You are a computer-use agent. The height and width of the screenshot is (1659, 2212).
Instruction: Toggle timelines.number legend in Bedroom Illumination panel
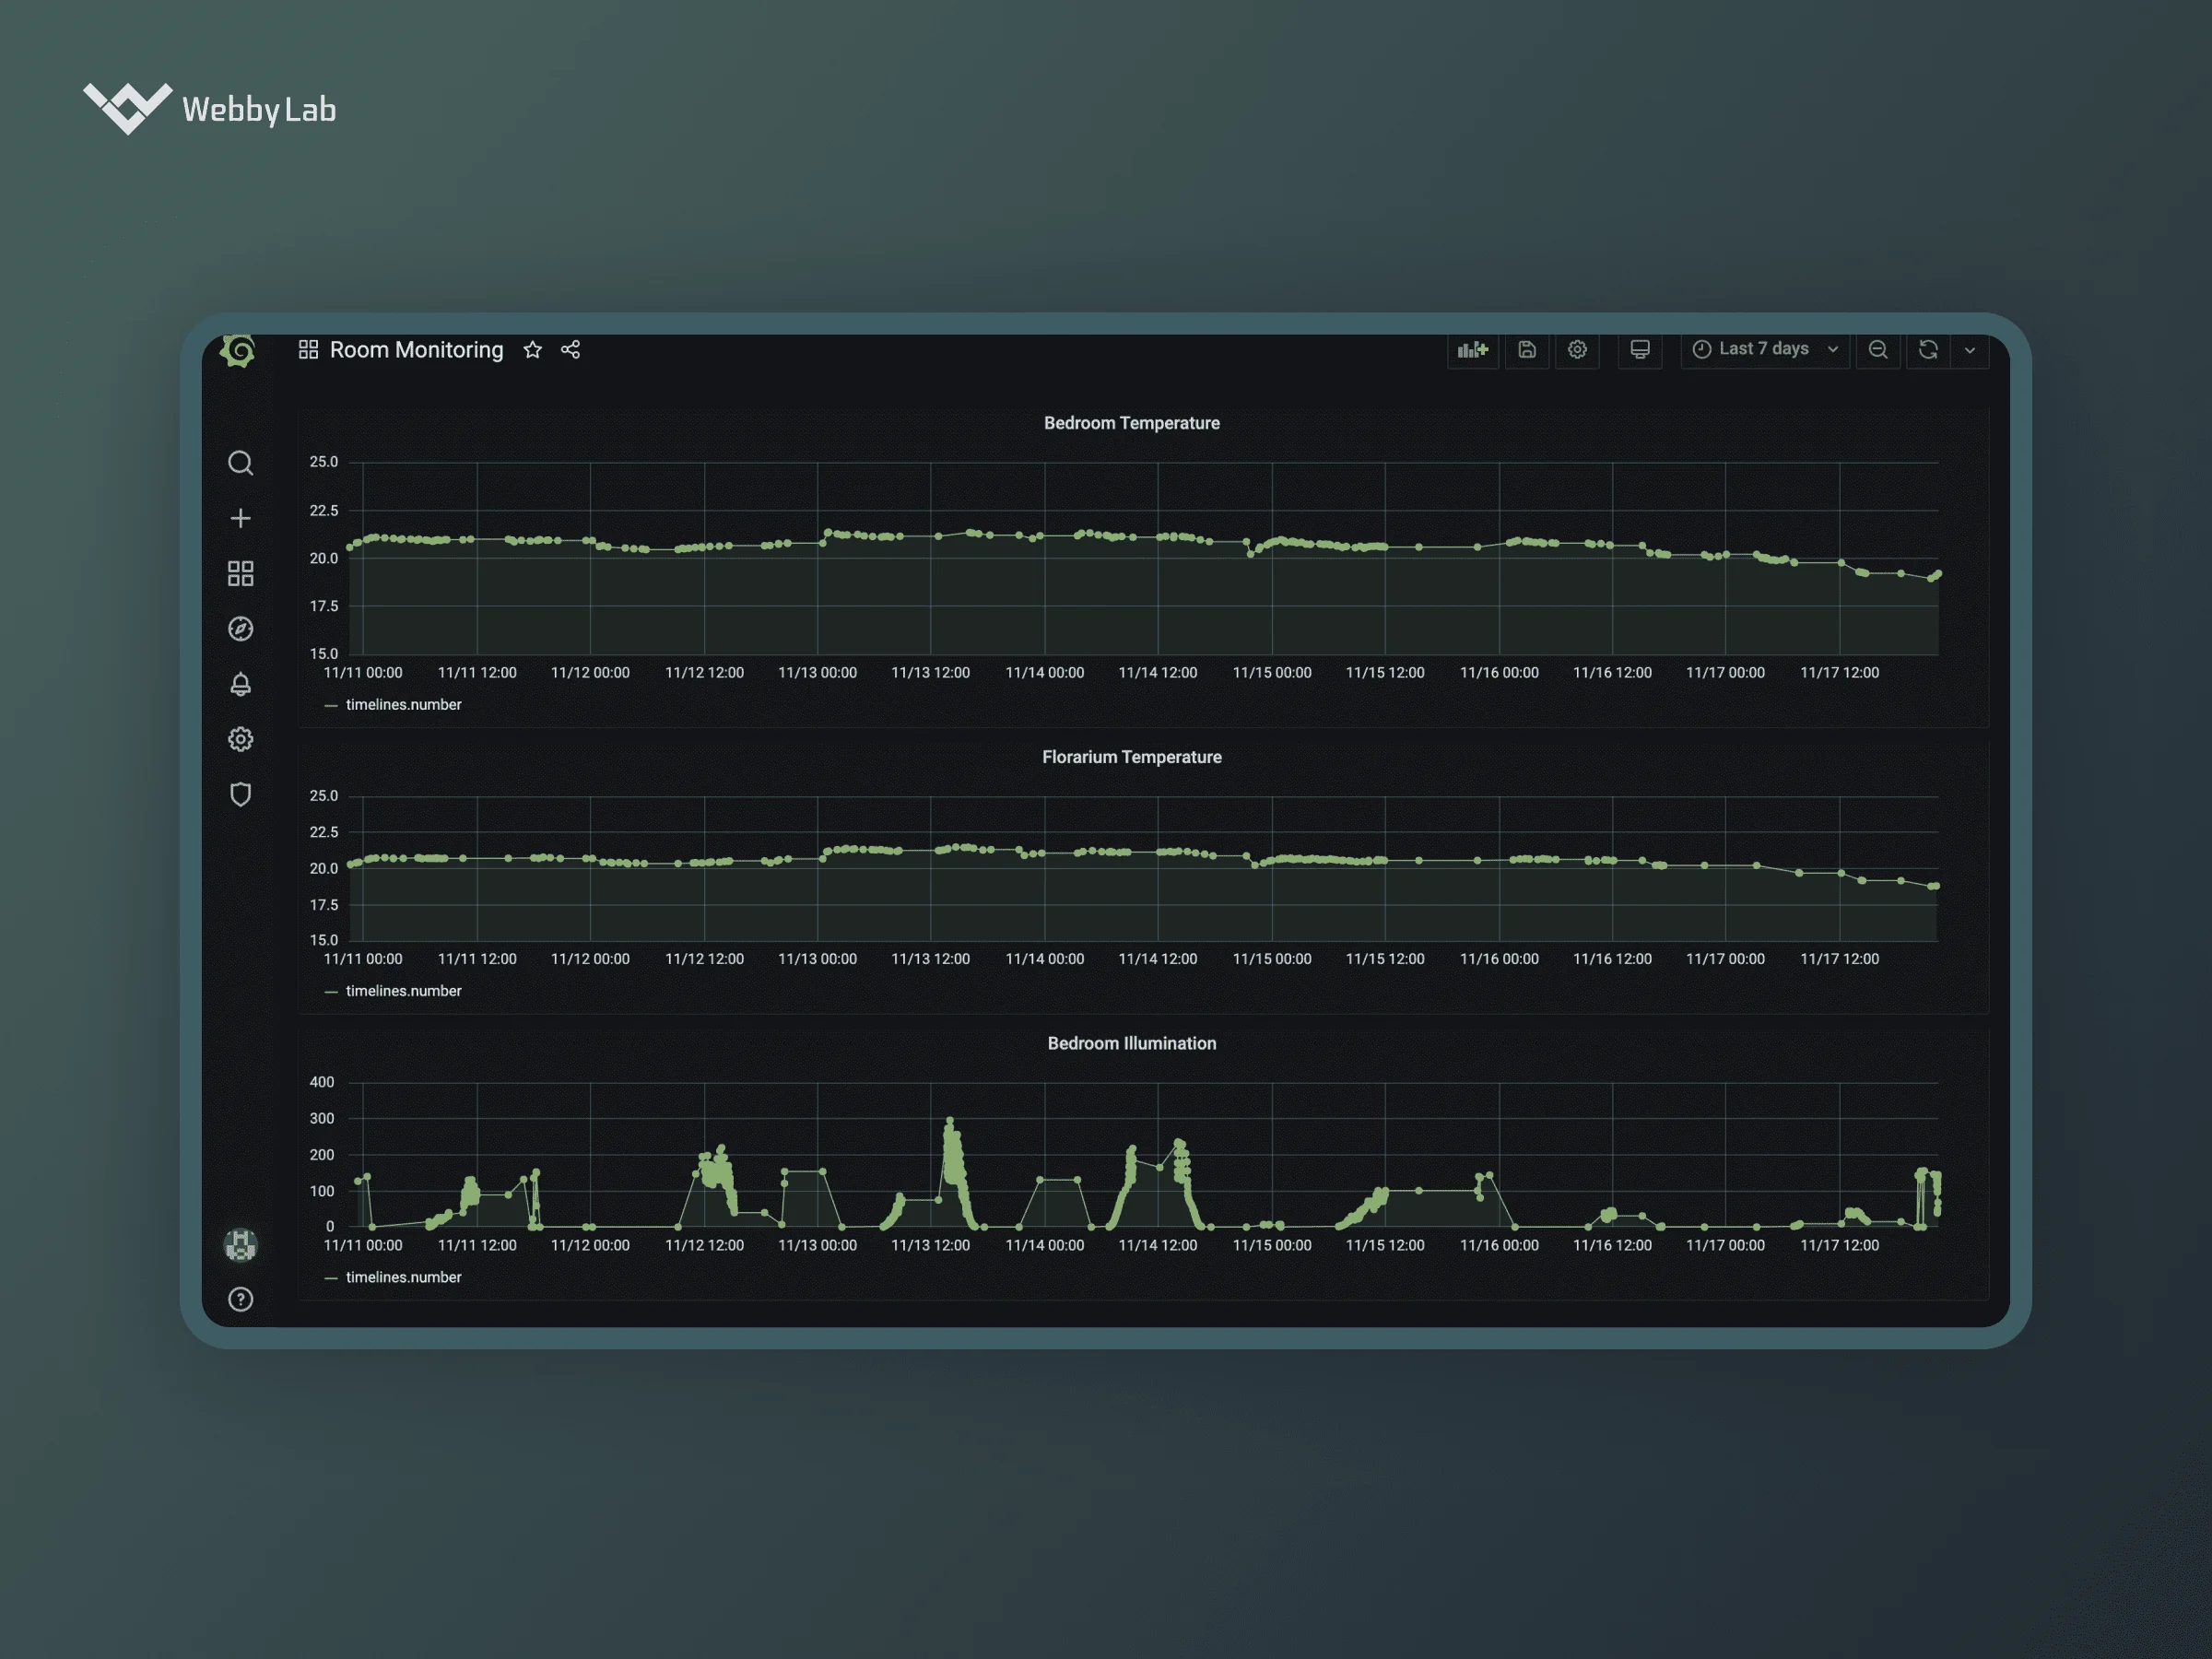click(x=404, y=1277)
